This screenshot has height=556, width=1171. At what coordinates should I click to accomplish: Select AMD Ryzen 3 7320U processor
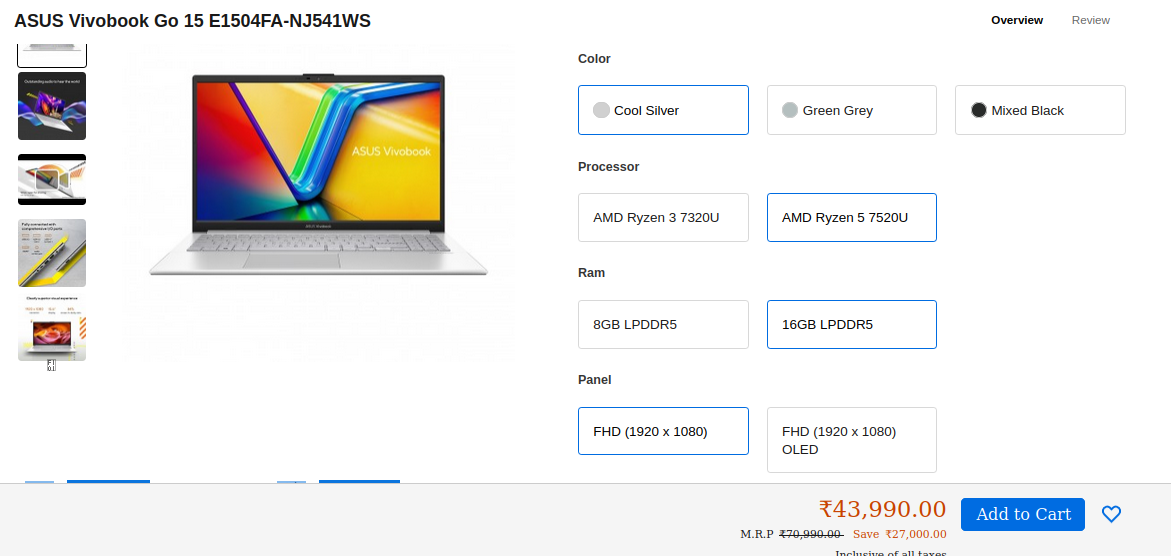click(x=663, y=217)
